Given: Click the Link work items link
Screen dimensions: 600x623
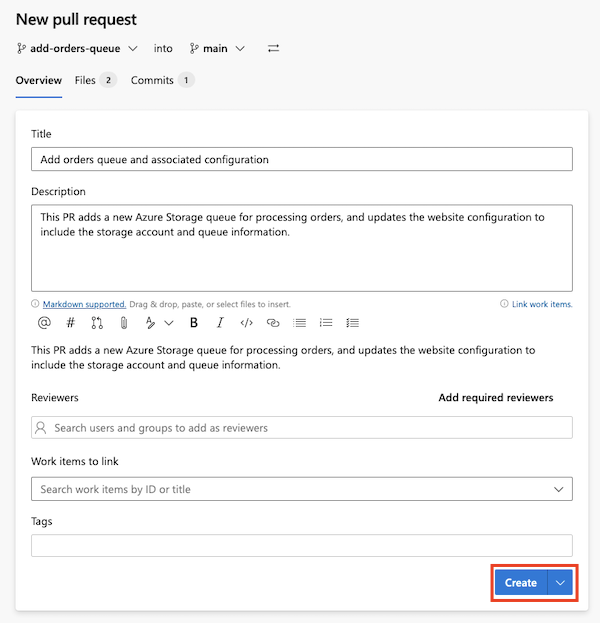Looking at the screenshot, I should (x=542, y=304).
